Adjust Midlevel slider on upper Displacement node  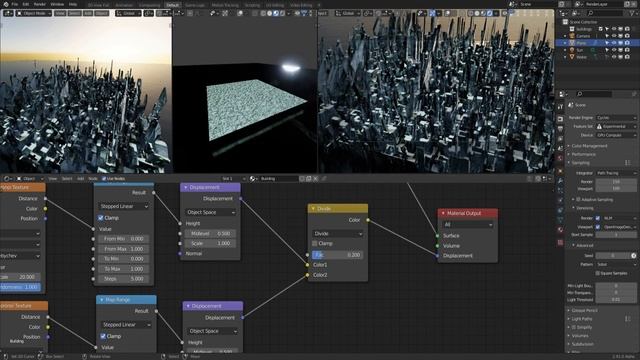pos(210,233)
